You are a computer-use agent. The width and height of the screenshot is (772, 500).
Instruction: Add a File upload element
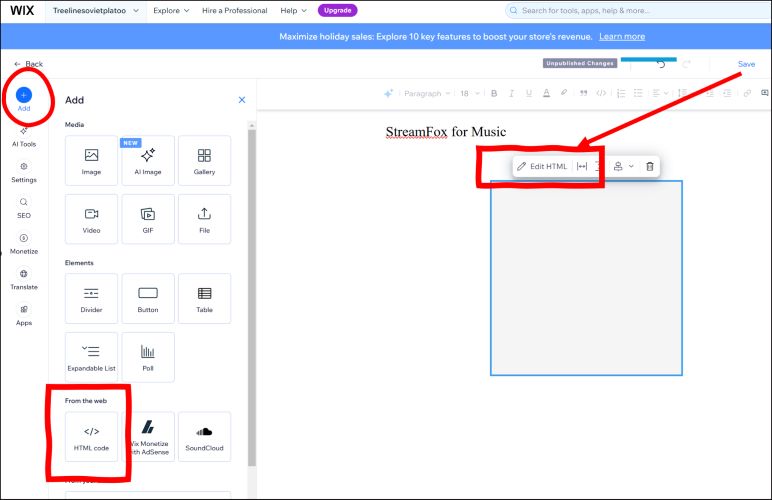coord(204,219)
